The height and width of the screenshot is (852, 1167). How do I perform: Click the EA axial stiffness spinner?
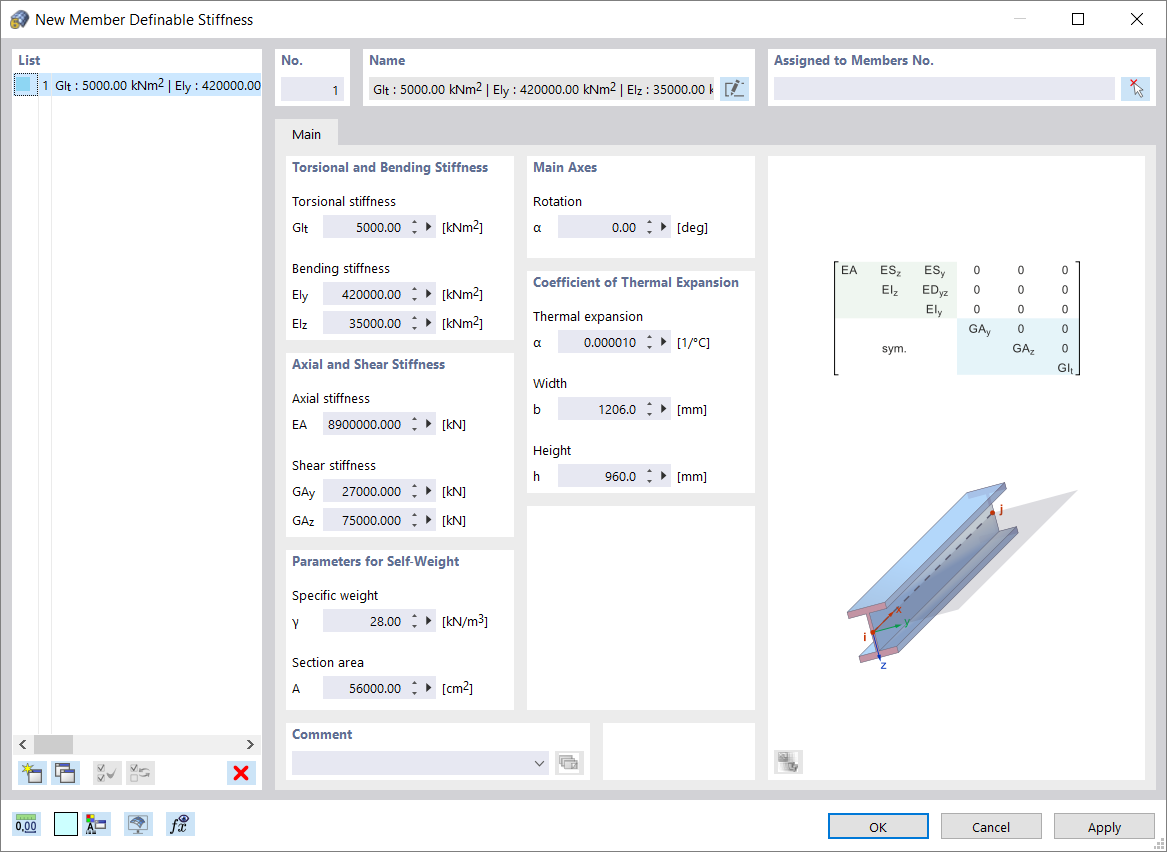[x=415, y=424]
